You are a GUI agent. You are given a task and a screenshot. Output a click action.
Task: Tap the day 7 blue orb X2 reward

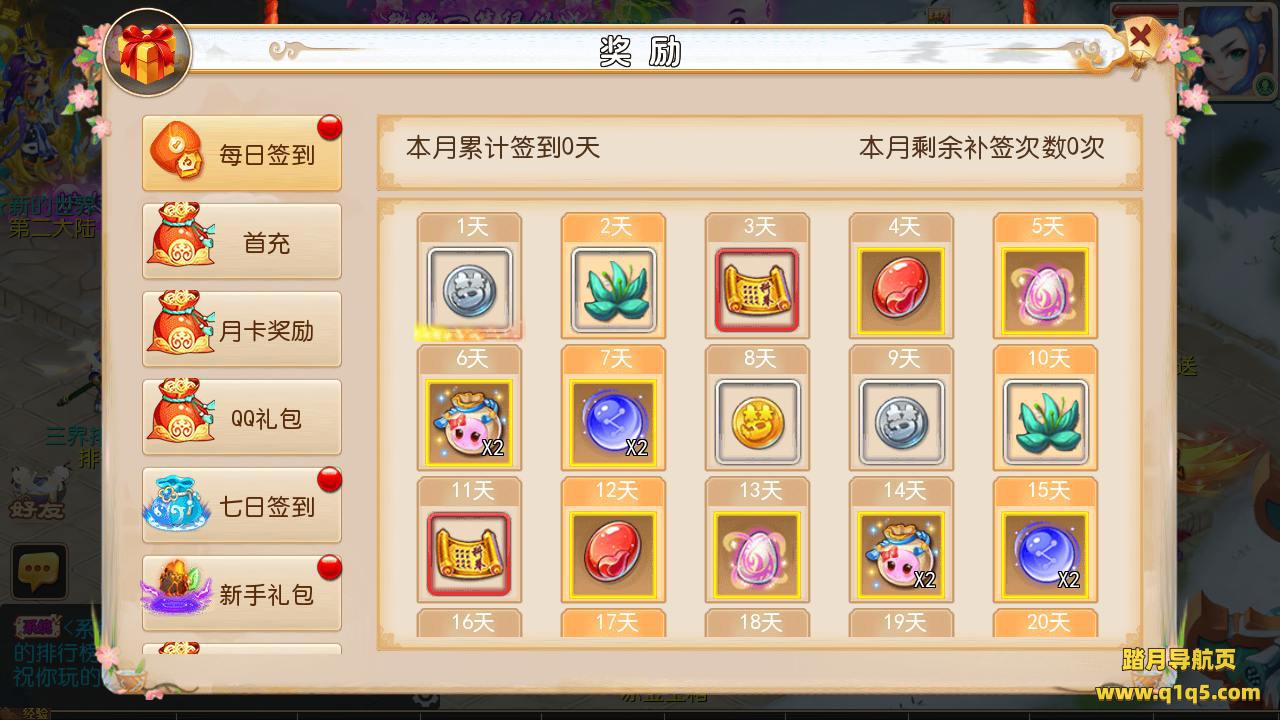click(x=613, y=422)
